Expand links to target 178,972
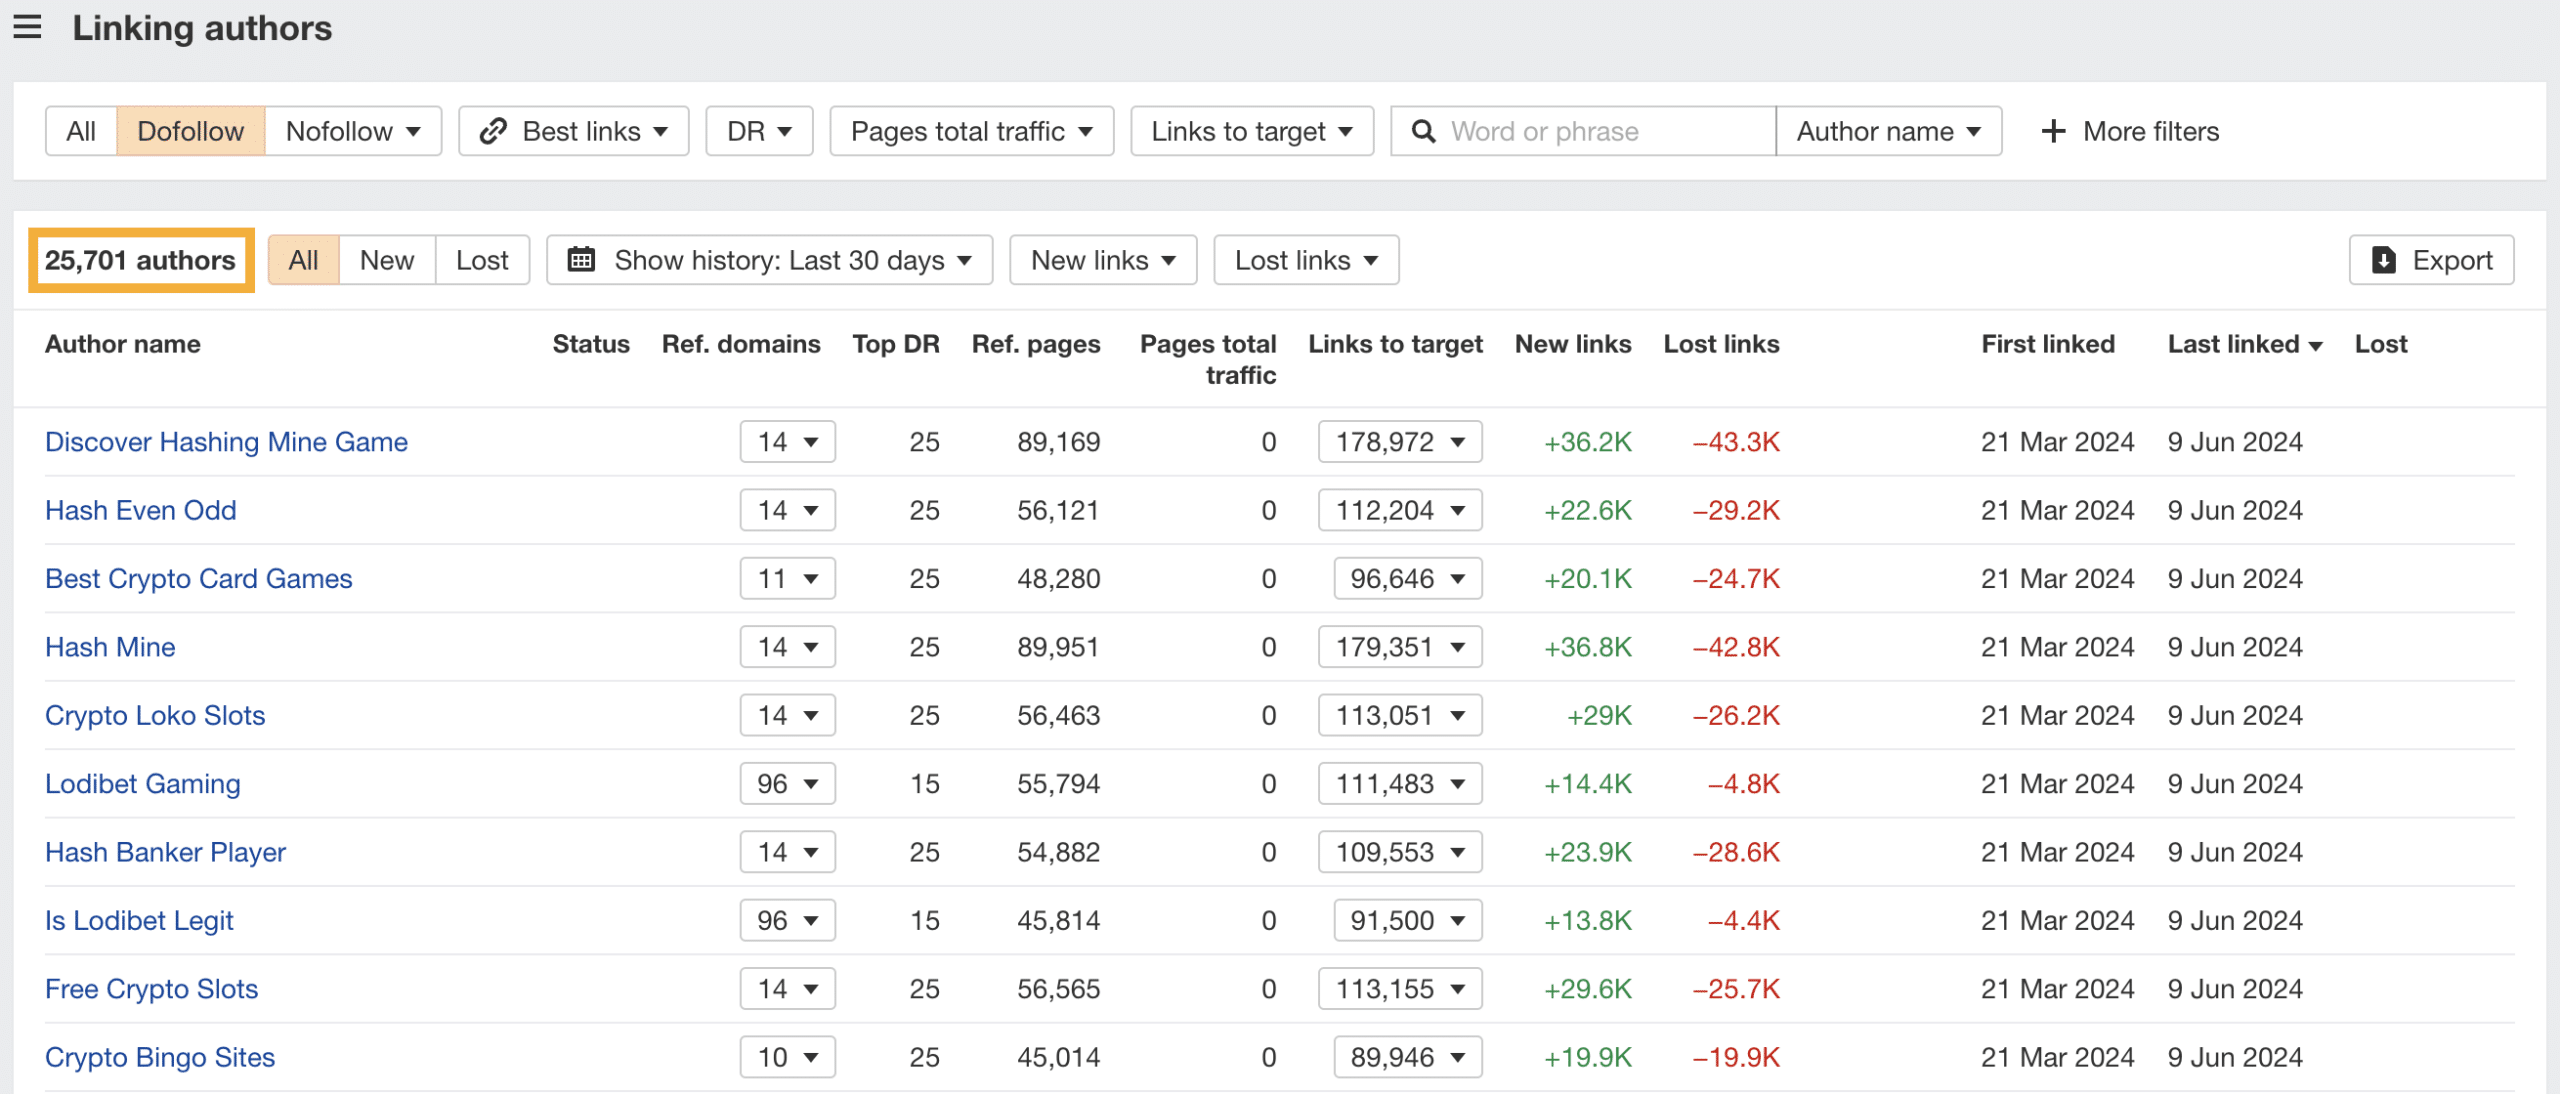Viewport: 2560px width, 1094px height. click(x=1400, y=442)
